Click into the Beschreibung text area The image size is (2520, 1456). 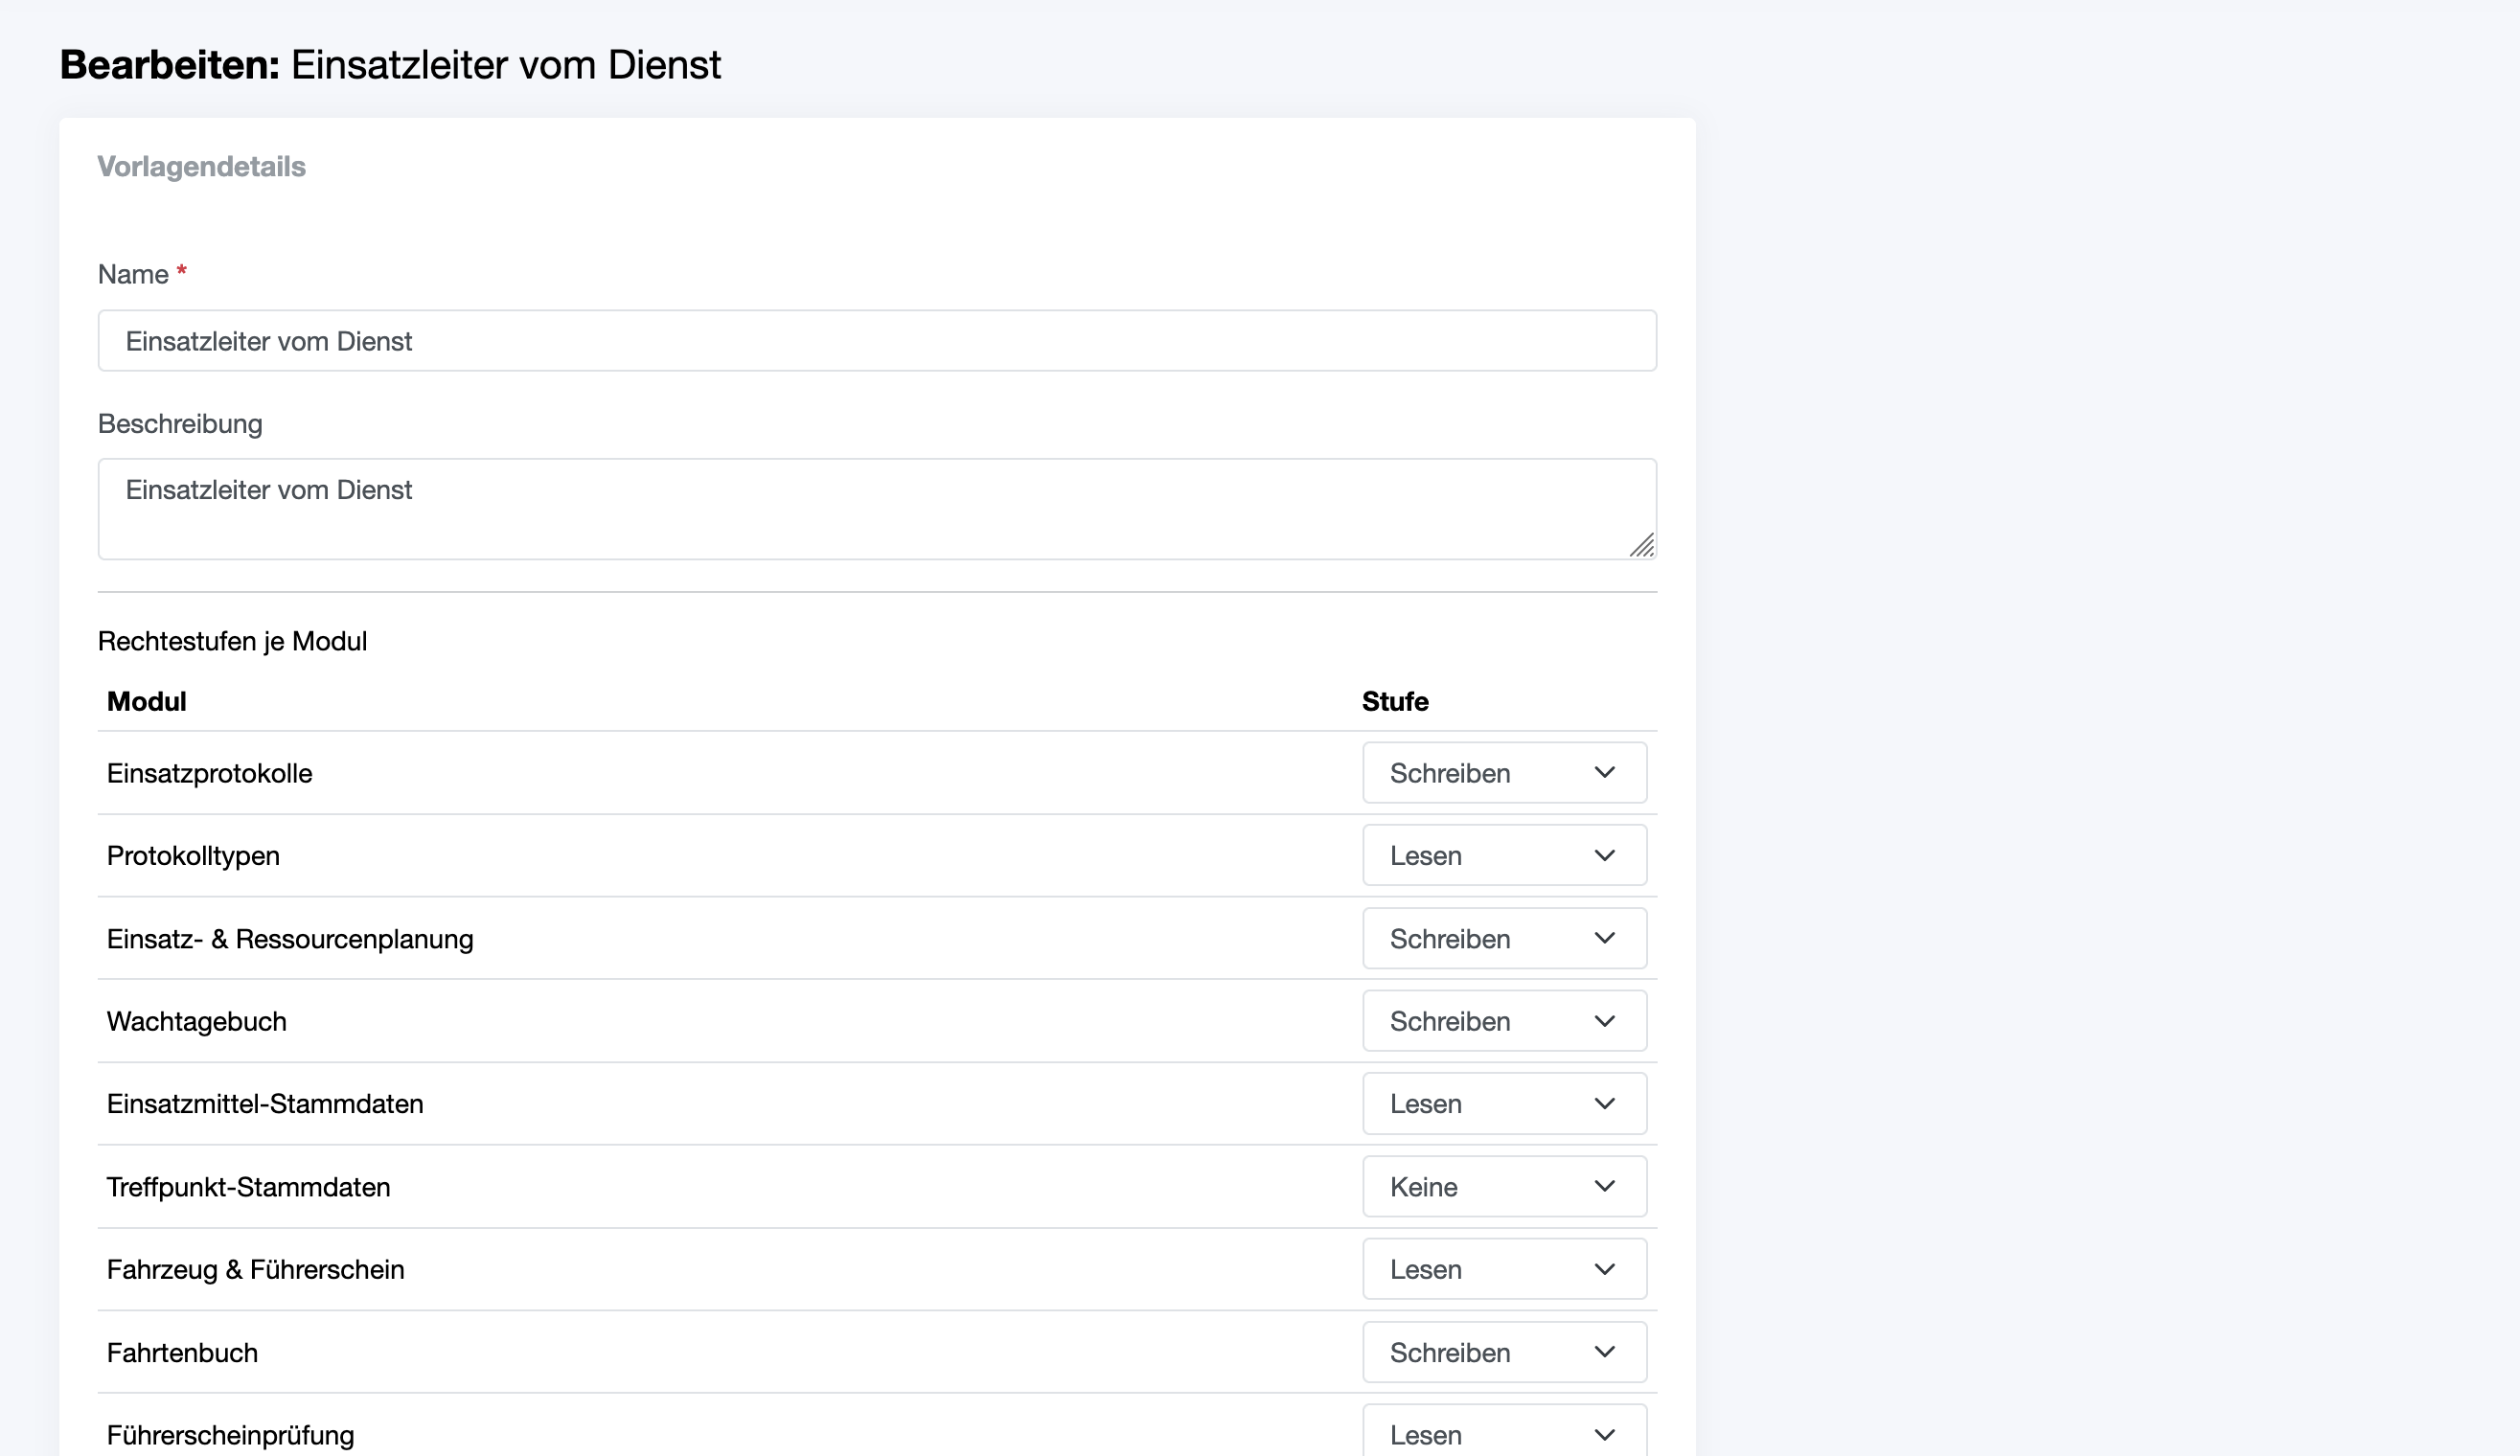click(877, 509)
